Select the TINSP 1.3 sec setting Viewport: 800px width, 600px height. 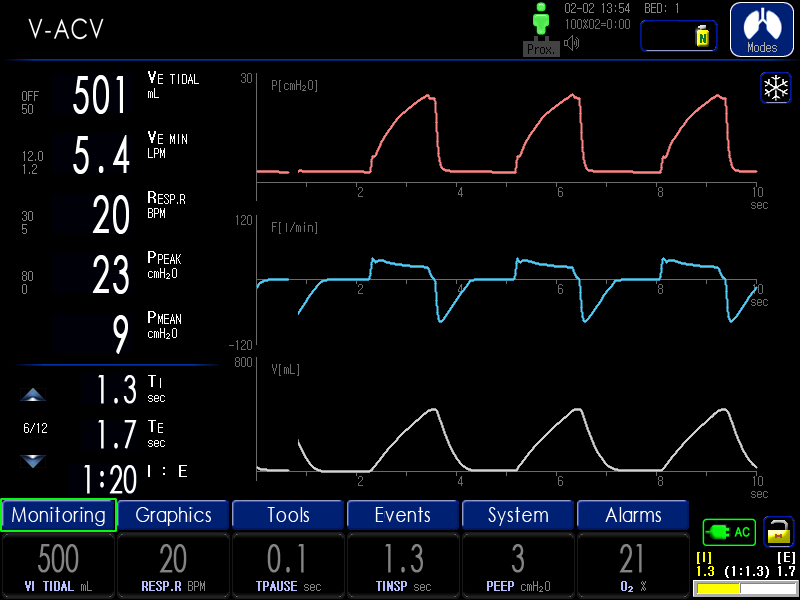pyautogui.click(x=403, y=566)
